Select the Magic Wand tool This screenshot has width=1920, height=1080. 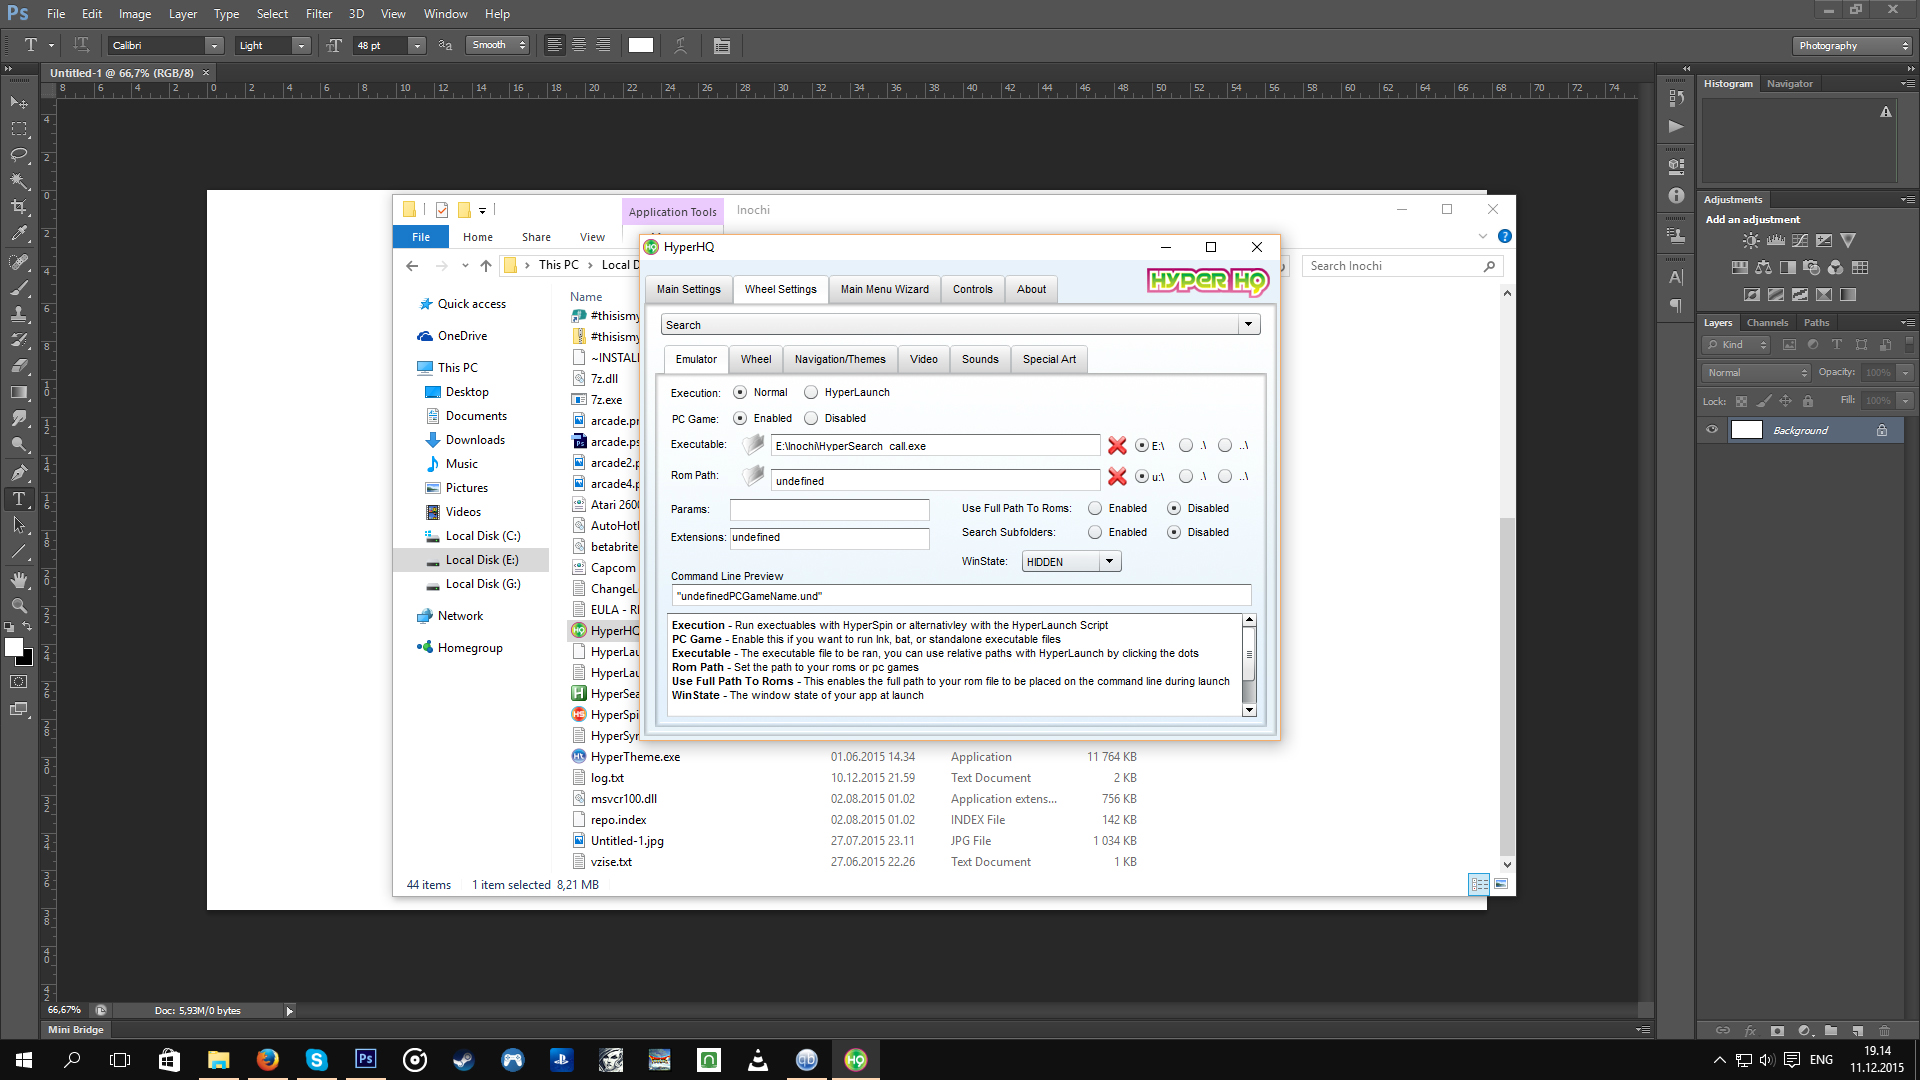(x=19, y=180)
